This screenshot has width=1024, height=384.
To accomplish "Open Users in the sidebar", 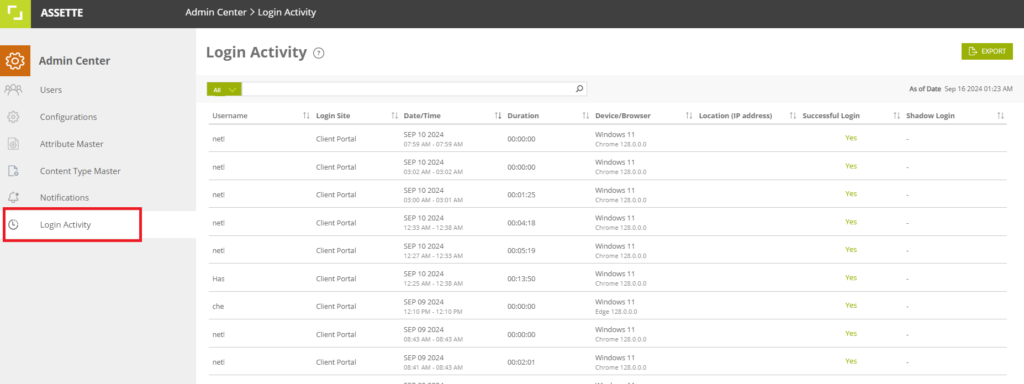I will point(51,89).
